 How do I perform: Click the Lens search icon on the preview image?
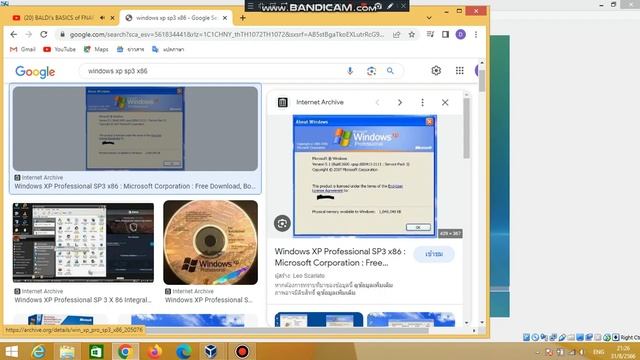(282, 223)
